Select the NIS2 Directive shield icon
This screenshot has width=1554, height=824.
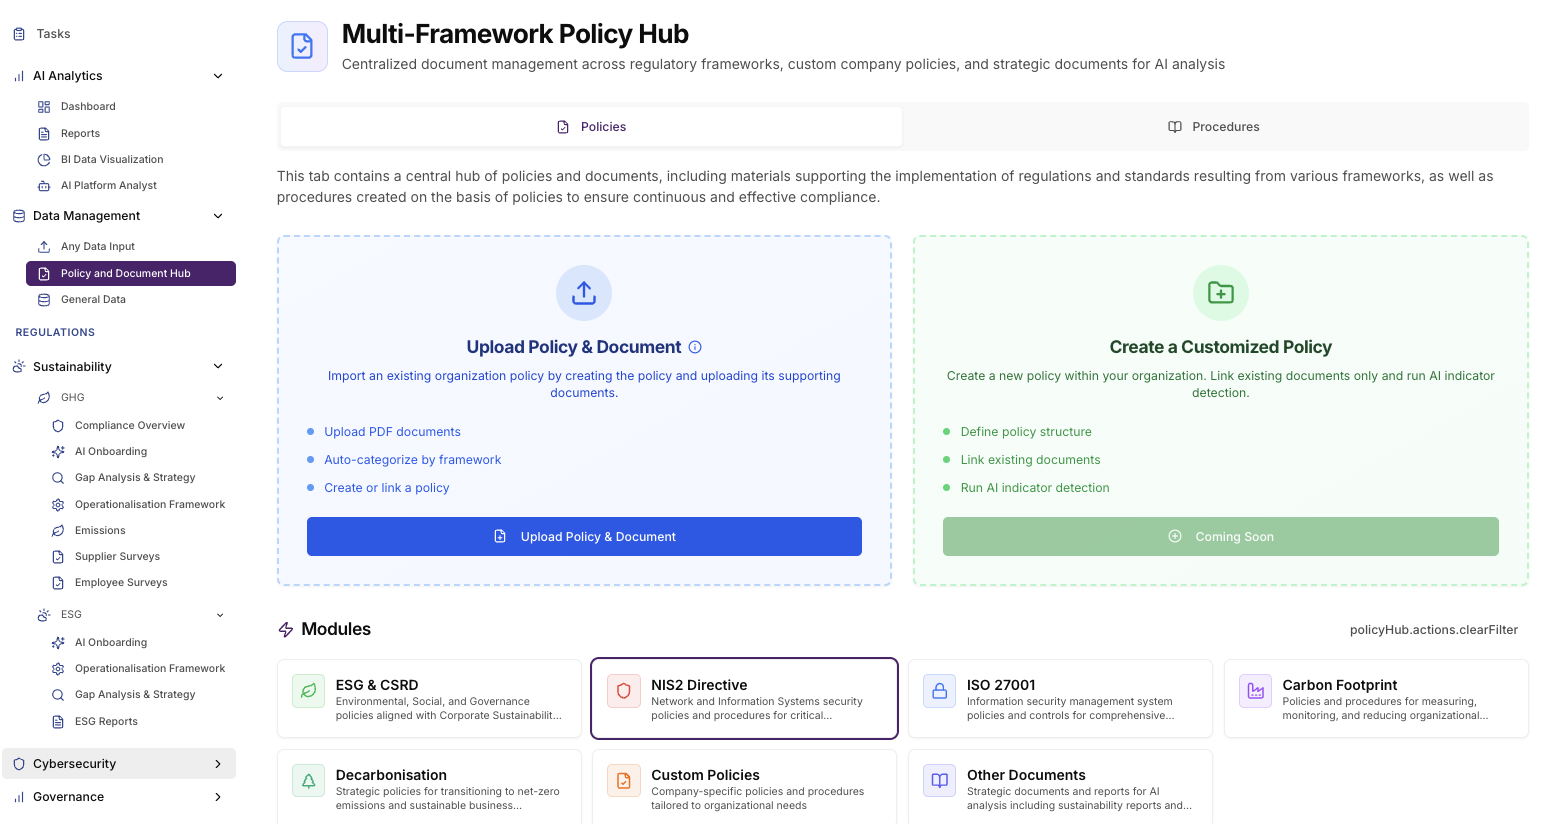point(623,691)
